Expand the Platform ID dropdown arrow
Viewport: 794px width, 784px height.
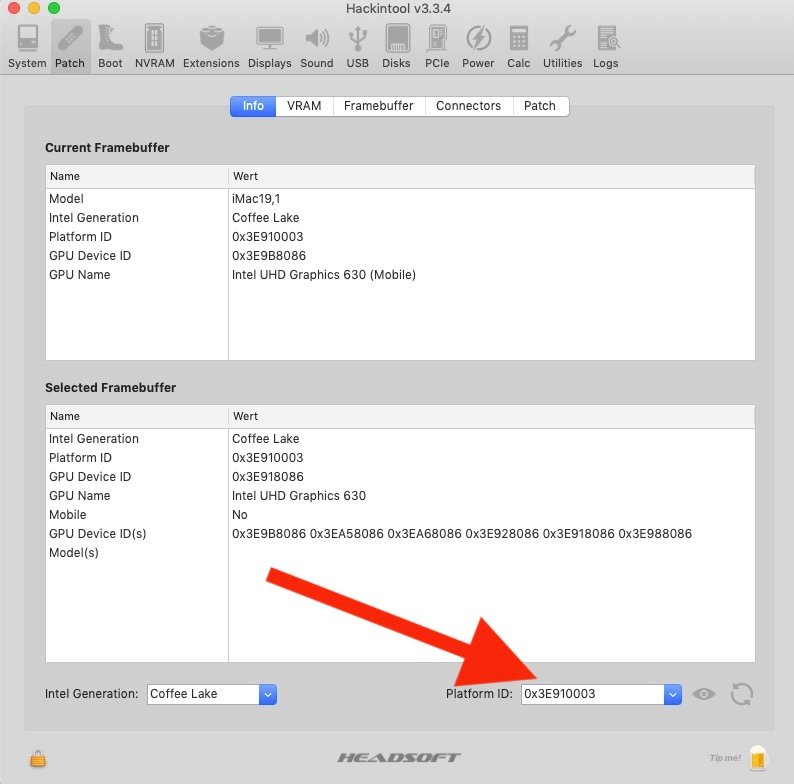(x=672, y=694)
